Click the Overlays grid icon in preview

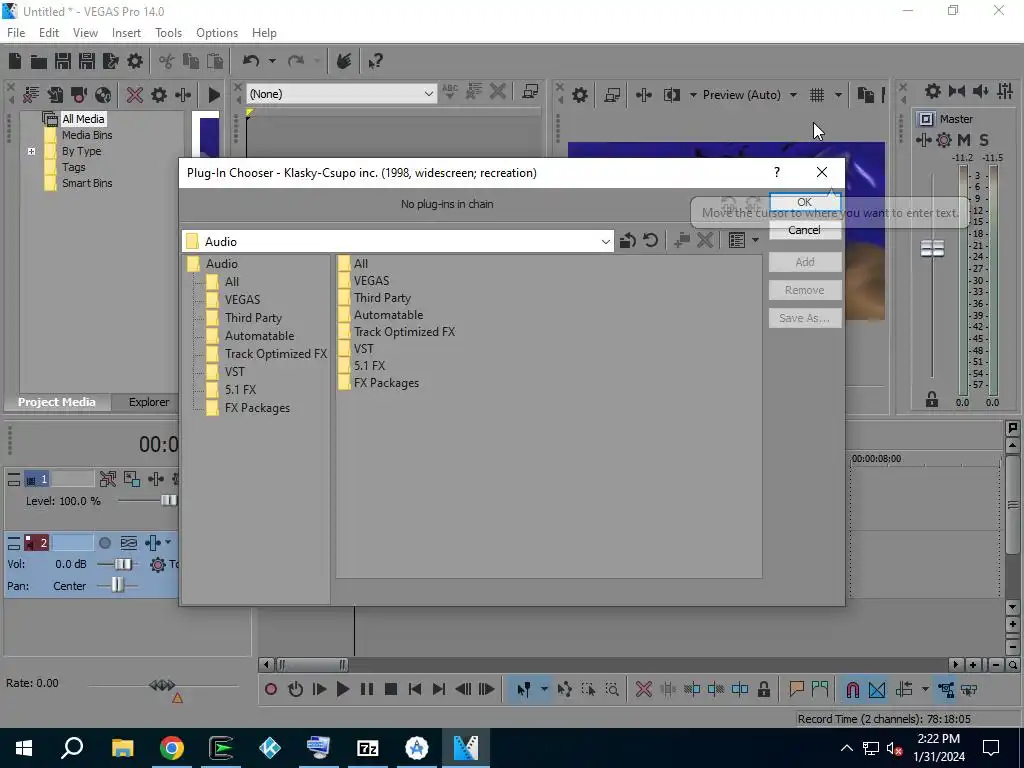(x=816, y=95)
